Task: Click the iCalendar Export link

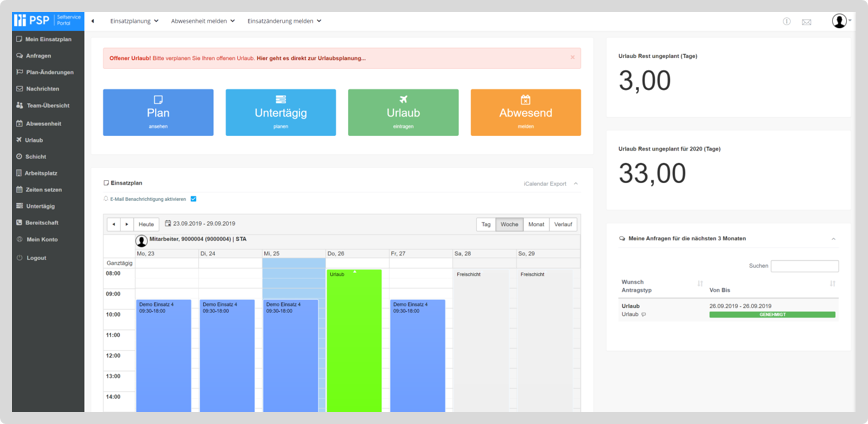Action: coord(545,183)
